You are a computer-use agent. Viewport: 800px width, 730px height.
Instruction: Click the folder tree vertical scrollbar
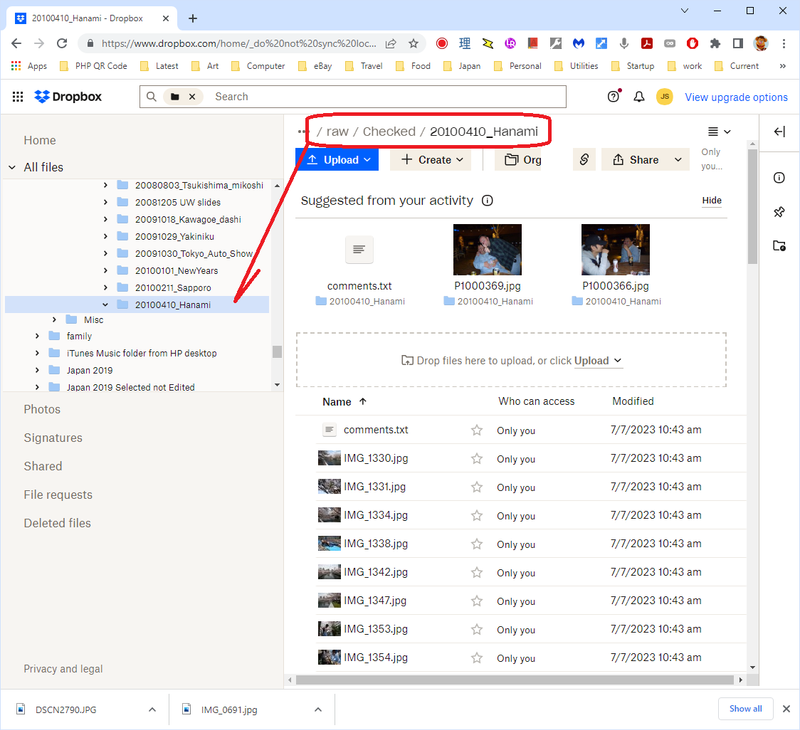277,351
